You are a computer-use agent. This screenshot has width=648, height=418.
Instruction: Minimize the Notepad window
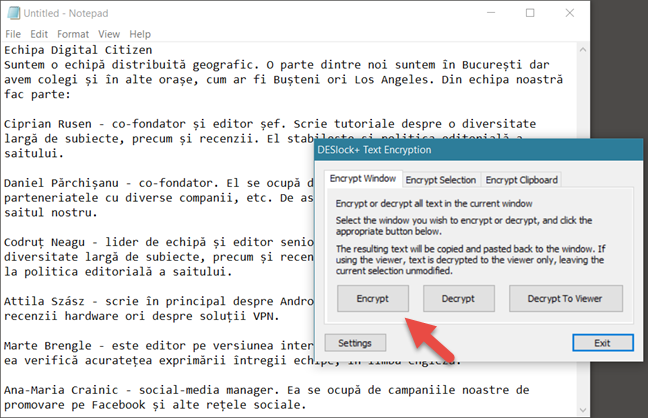click(491, 13)
